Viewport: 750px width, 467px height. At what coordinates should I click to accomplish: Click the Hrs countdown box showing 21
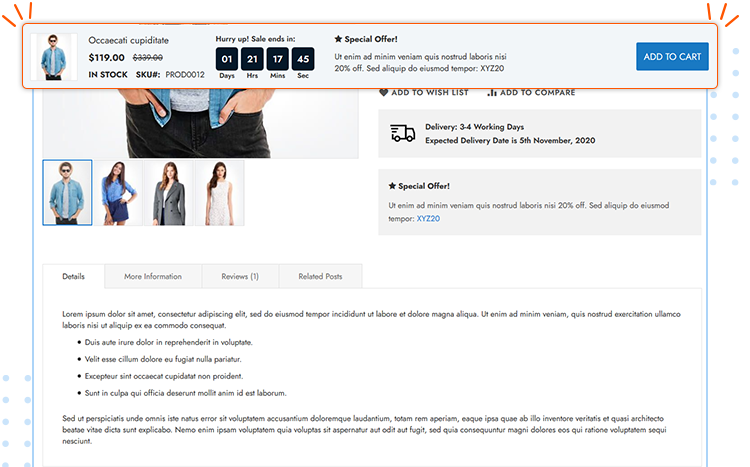(252, 59)
